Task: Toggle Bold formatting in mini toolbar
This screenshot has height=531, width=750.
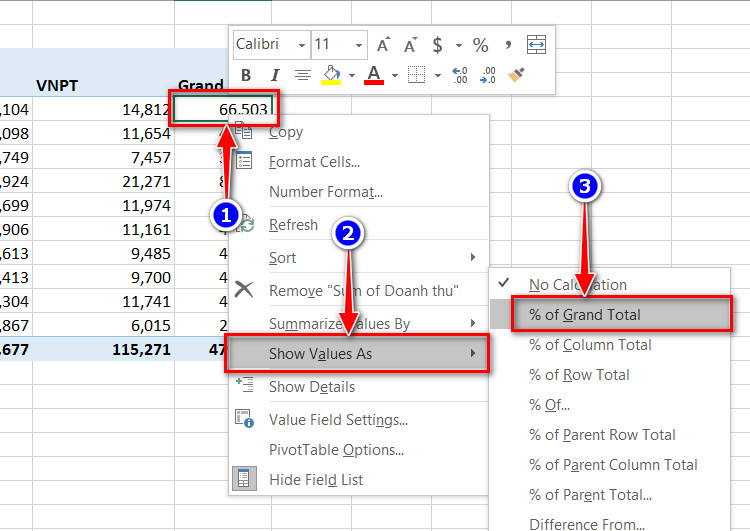Action: point(246,75)
